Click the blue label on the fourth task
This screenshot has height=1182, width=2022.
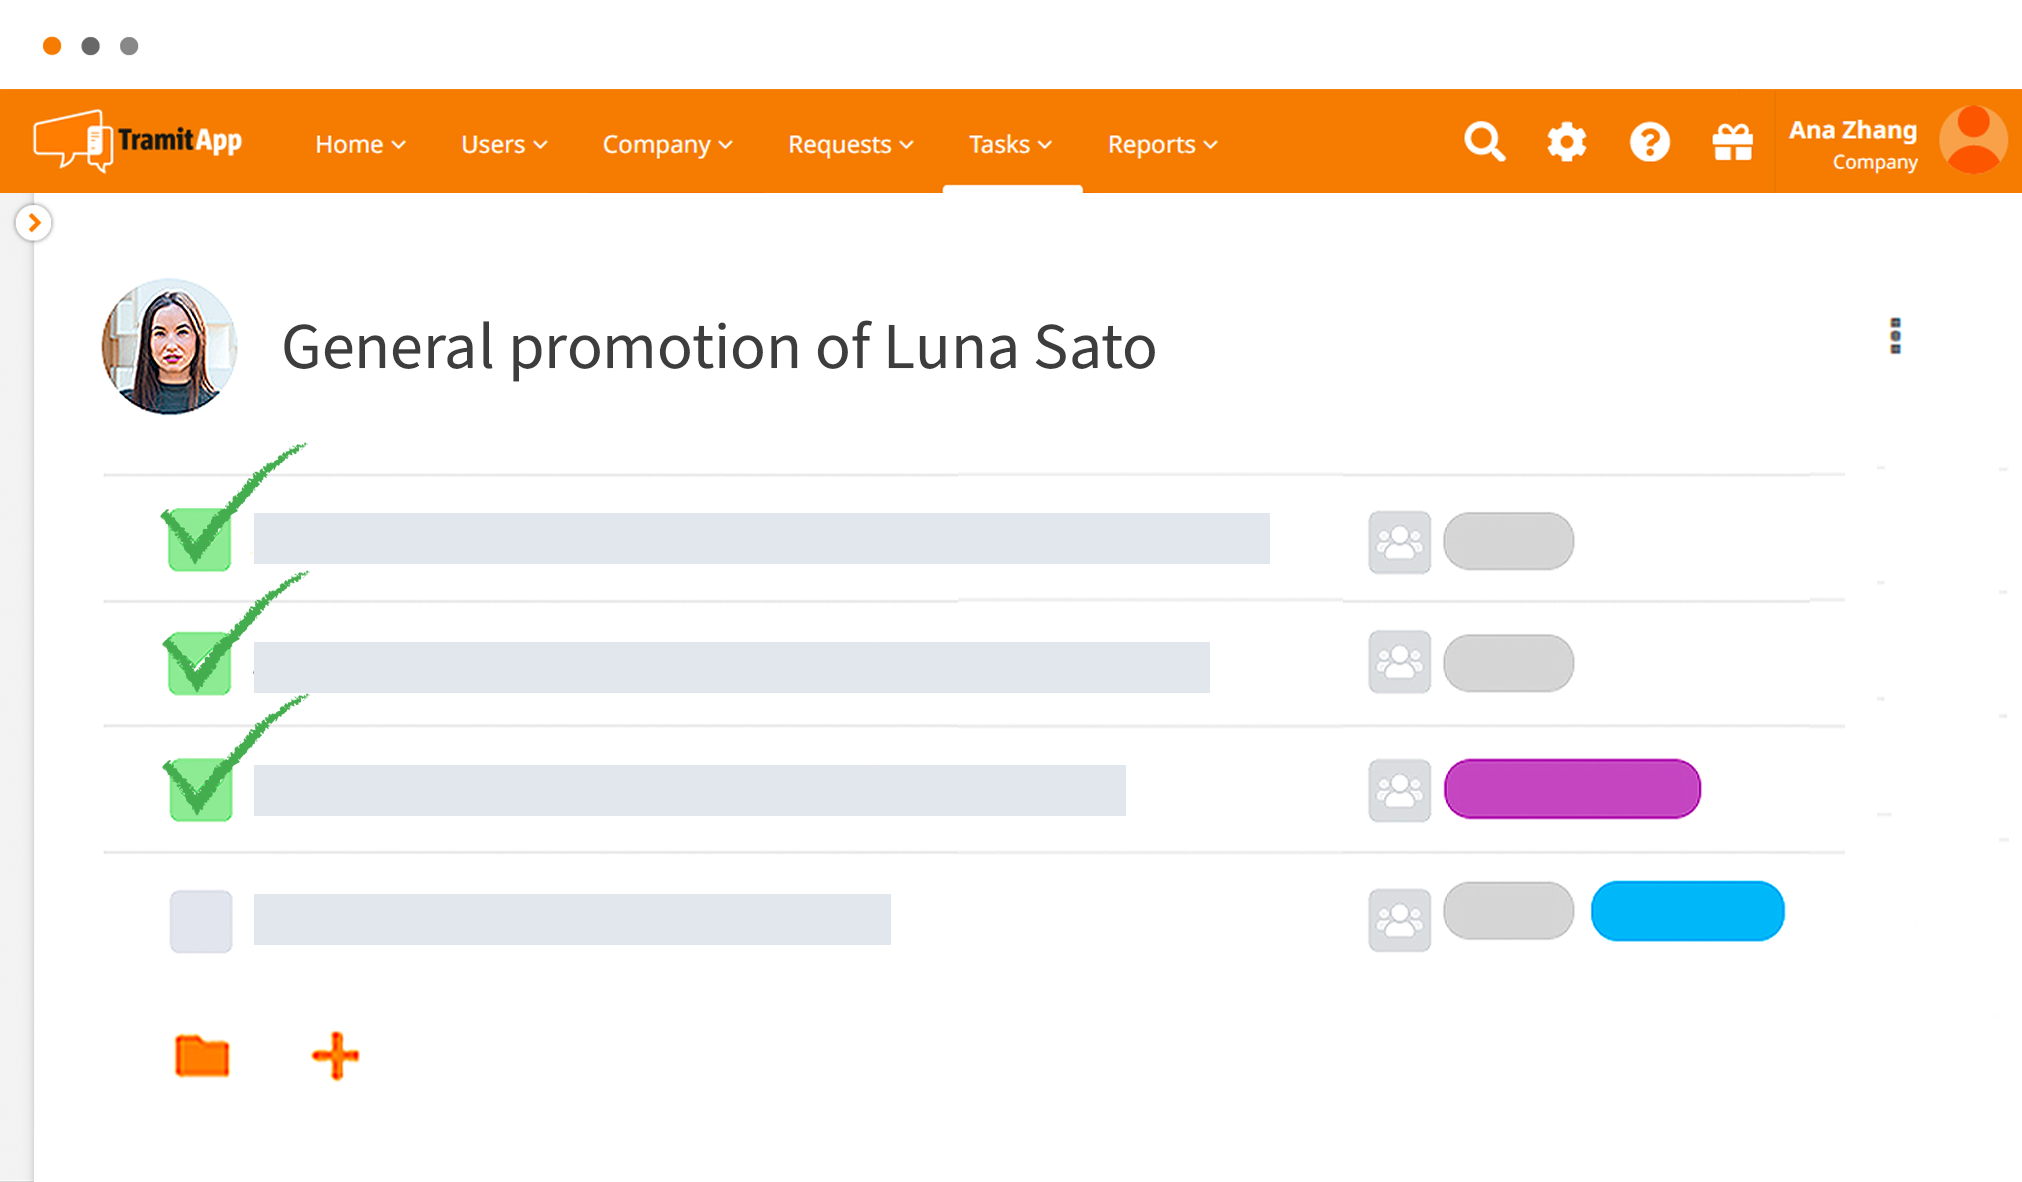point(1687,911)
